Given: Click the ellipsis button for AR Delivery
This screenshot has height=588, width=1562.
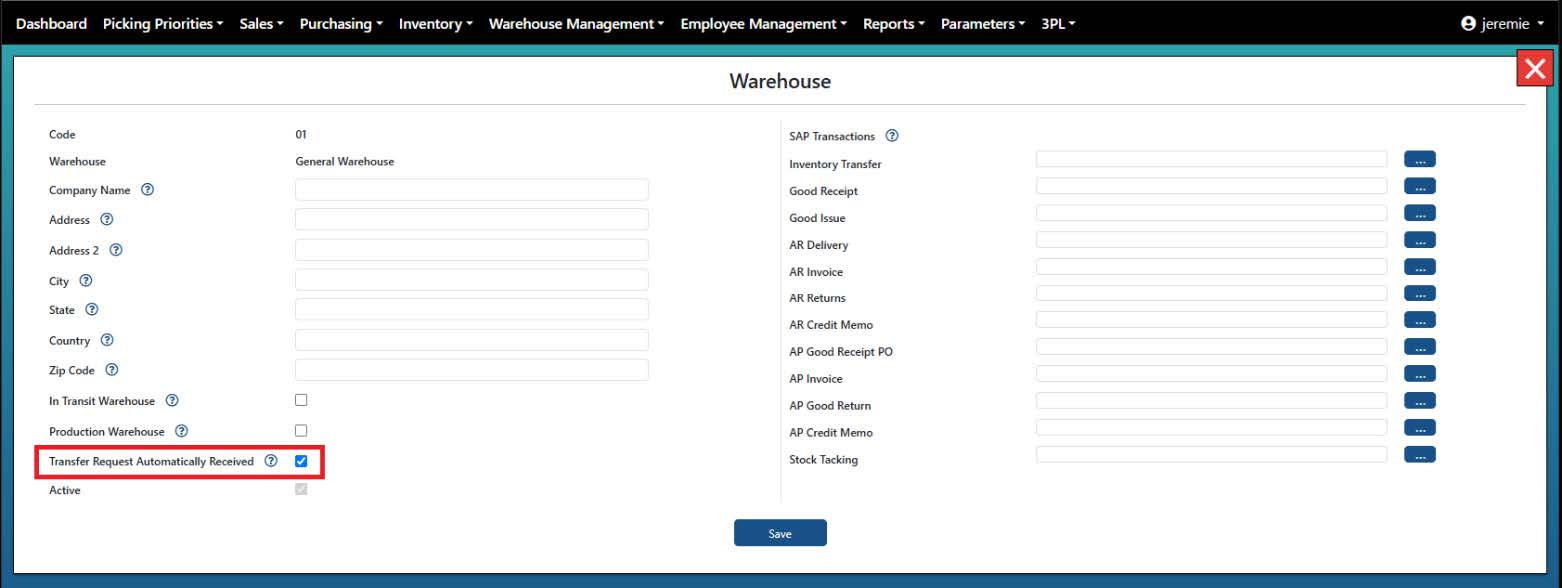Looking at the screenshot, I should [1420, 240].
